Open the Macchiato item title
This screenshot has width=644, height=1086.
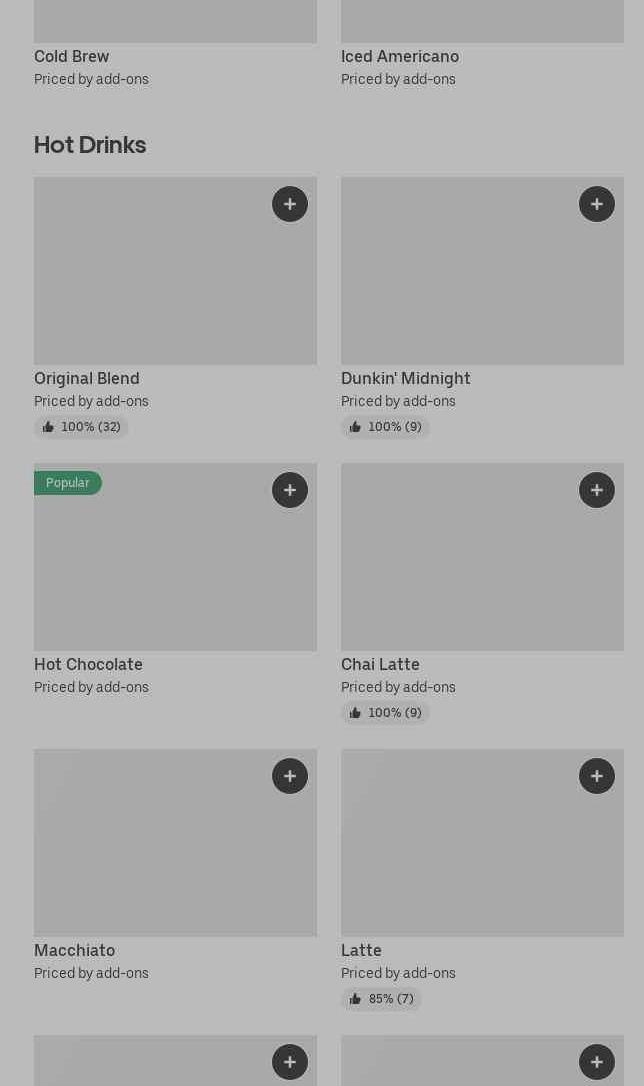(74, 951)
